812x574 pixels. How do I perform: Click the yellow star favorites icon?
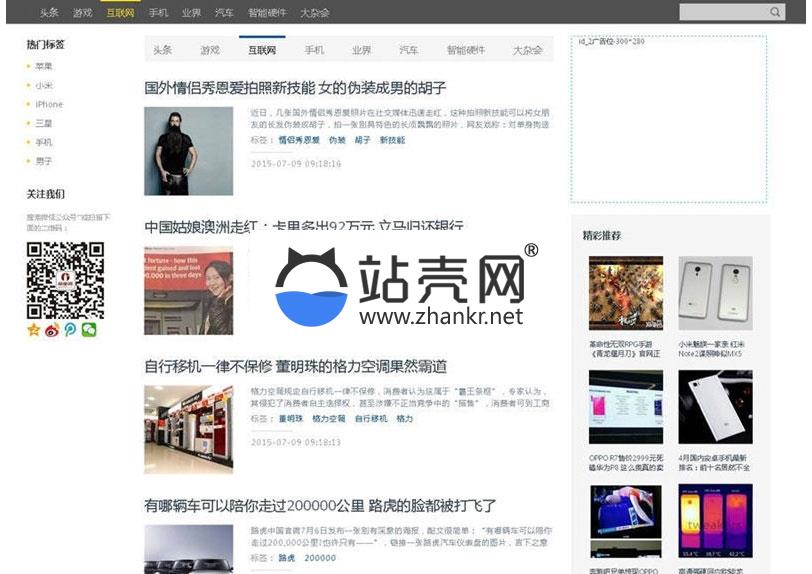[x=34, y=329]
